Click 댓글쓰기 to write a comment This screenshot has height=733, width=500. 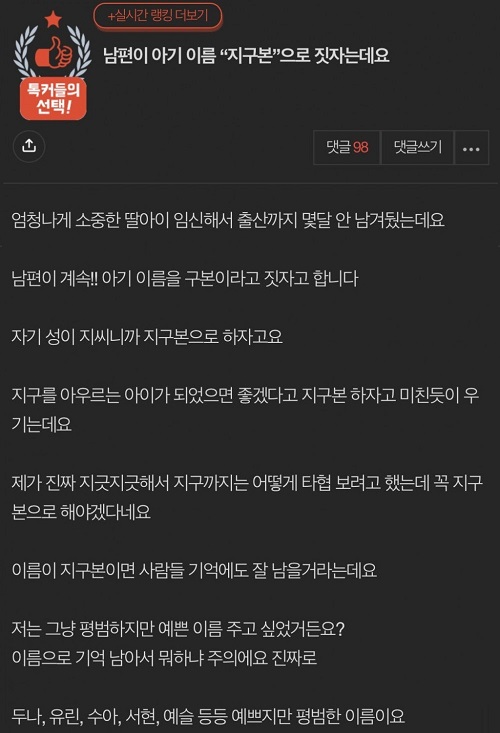click(x=418, y=148)
